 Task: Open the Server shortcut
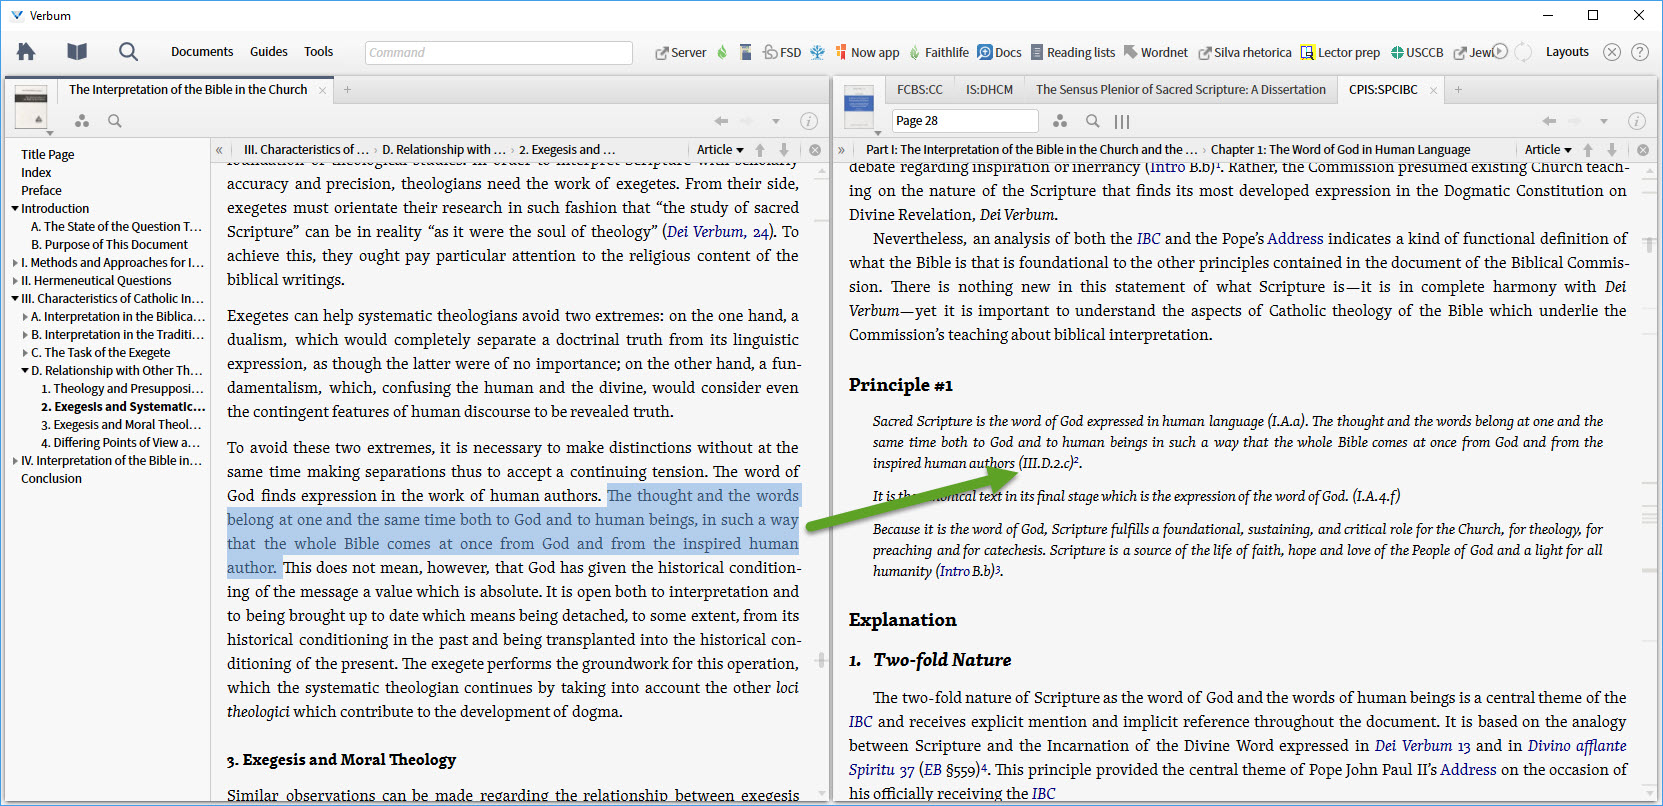point(680,53)
